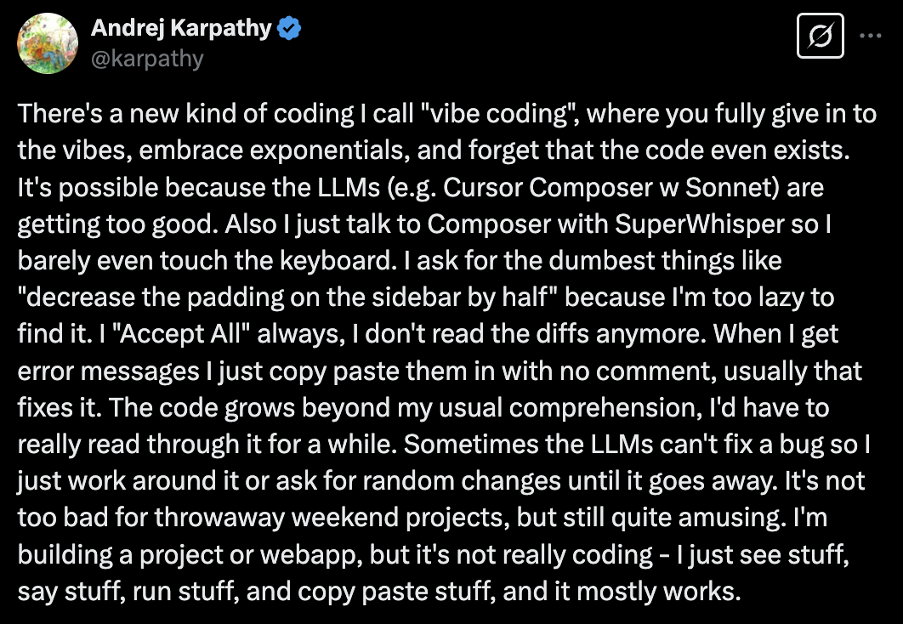The image size is (904, 624).
Task: Open the three-dot more options menu
Action: [x=870, y=36]
